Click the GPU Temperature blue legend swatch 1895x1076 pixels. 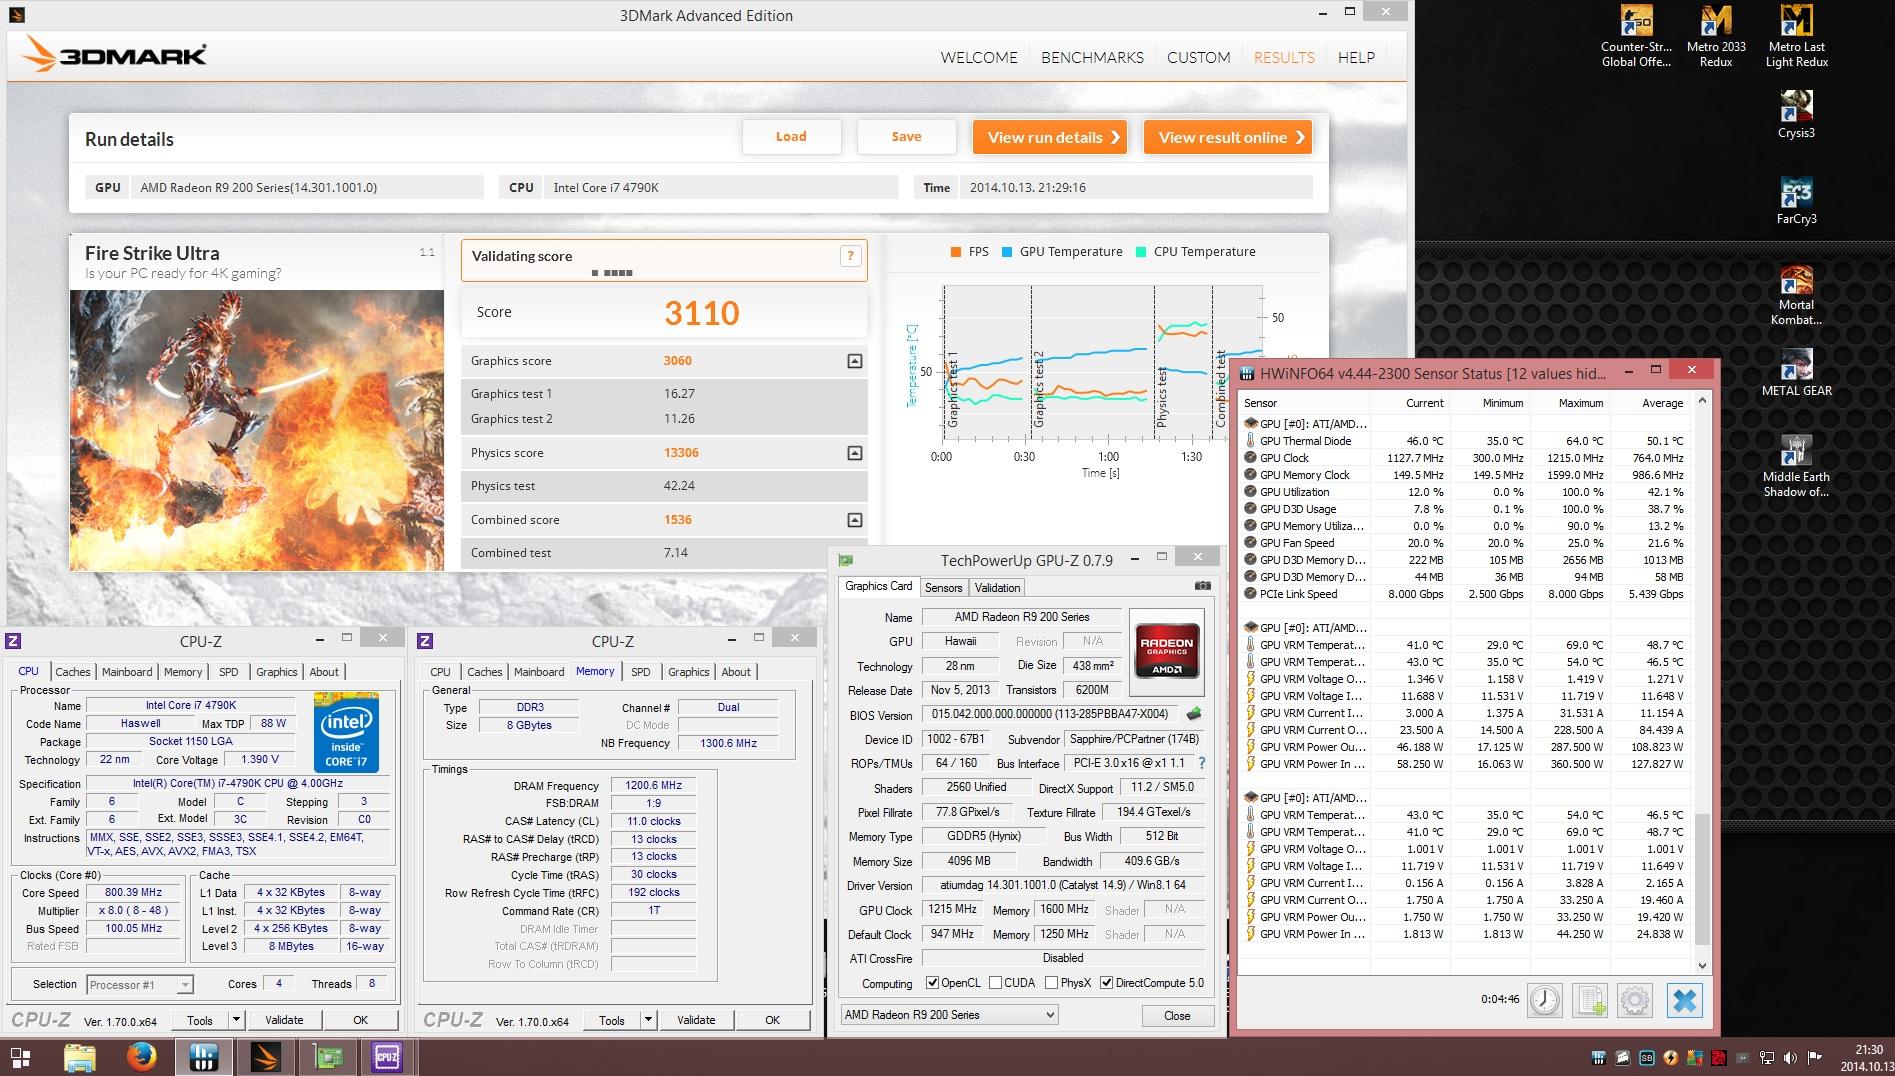click(1007, 252)
